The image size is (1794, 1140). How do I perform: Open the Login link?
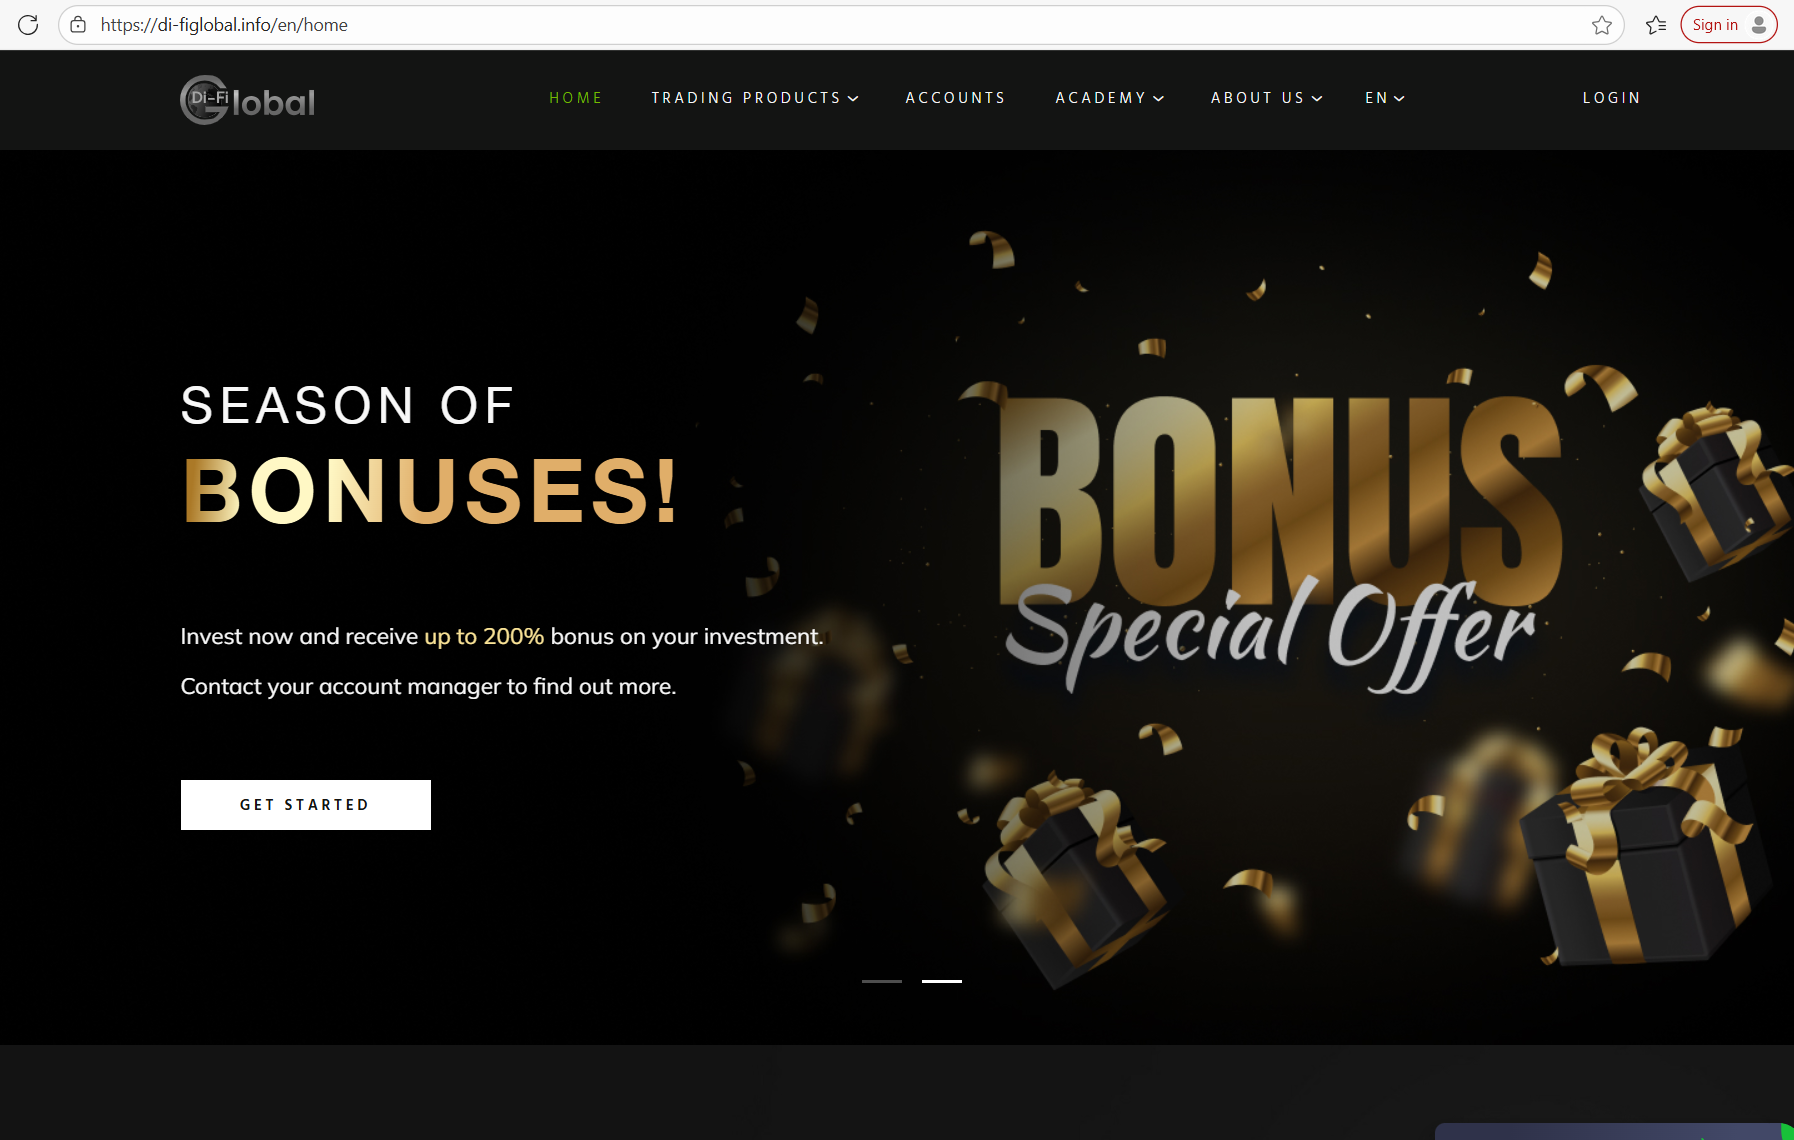(x=1611, y=98)
